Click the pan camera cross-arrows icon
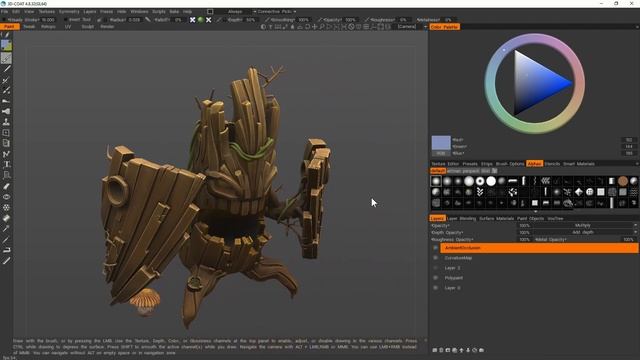640x360 pixels. click(x=314, y=27)
